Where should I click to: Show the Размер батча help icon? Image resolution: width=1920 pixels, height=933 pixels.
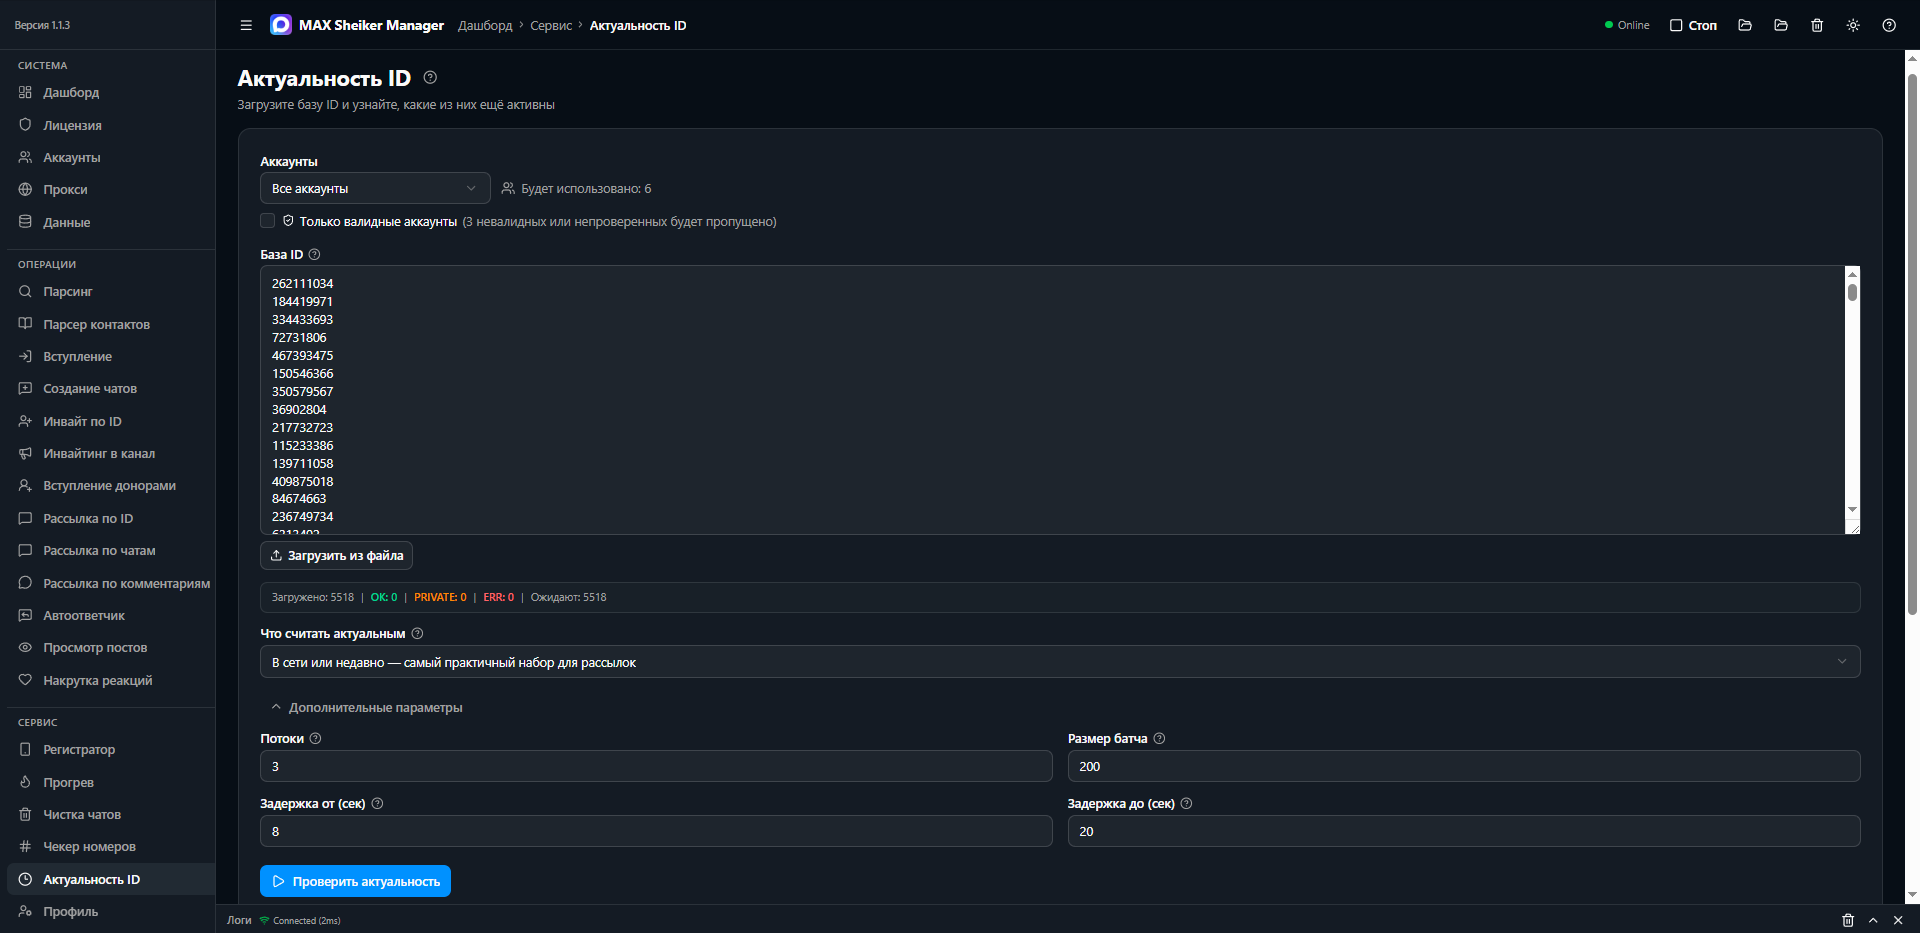[1159, 739]
